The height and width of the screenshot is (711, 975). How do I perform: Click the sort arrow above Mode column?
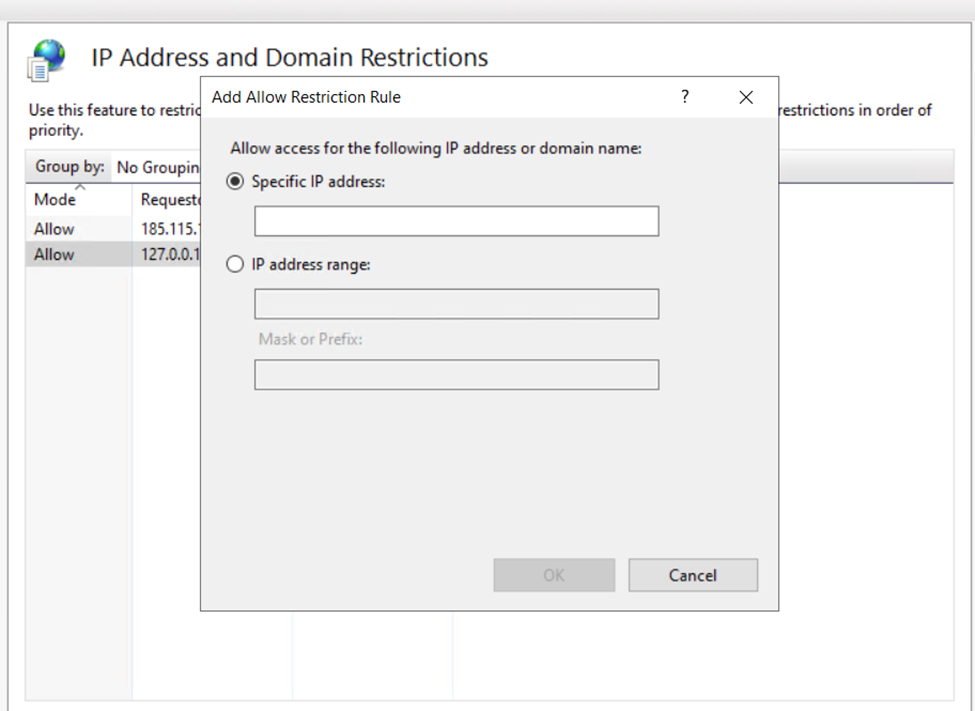[79, 187]
